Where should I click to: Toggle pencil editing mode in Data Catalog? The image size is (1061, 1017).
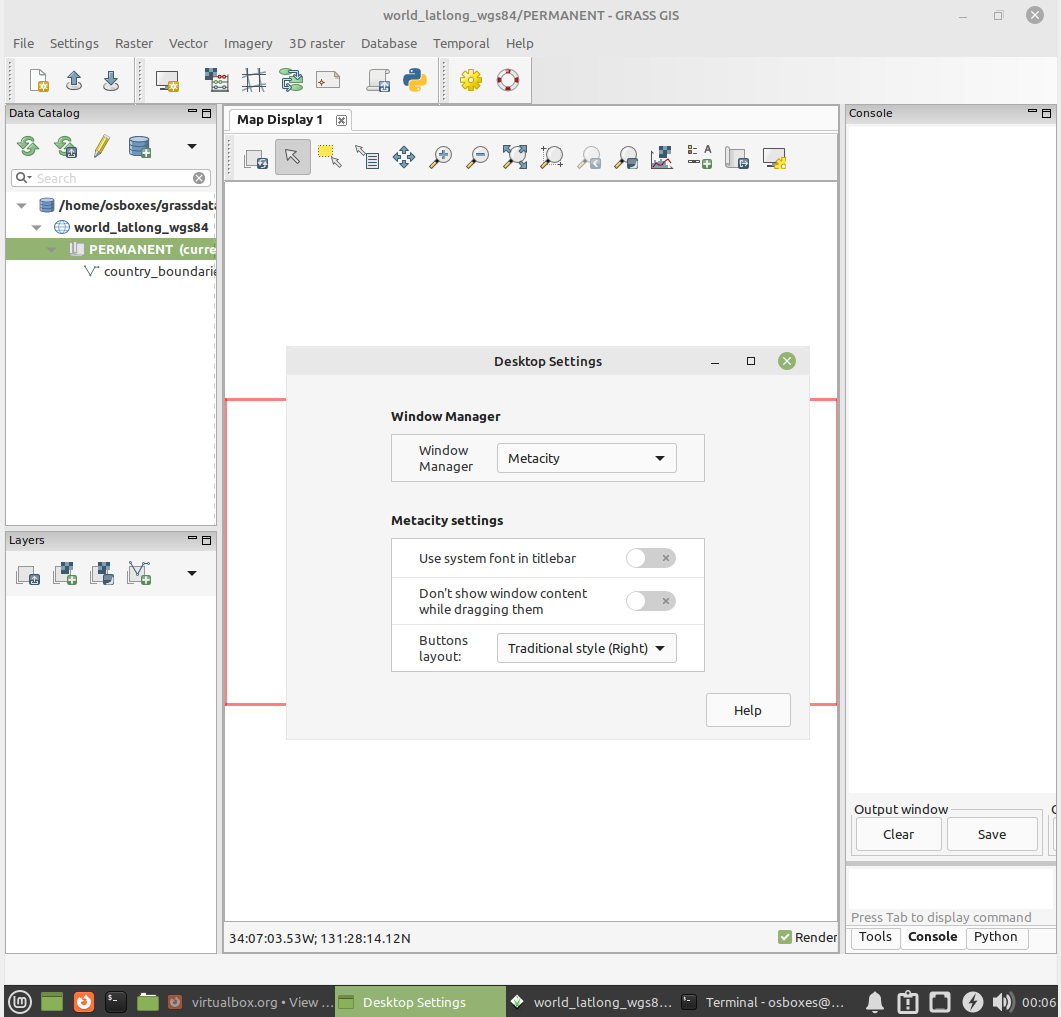tap(102, 146)
